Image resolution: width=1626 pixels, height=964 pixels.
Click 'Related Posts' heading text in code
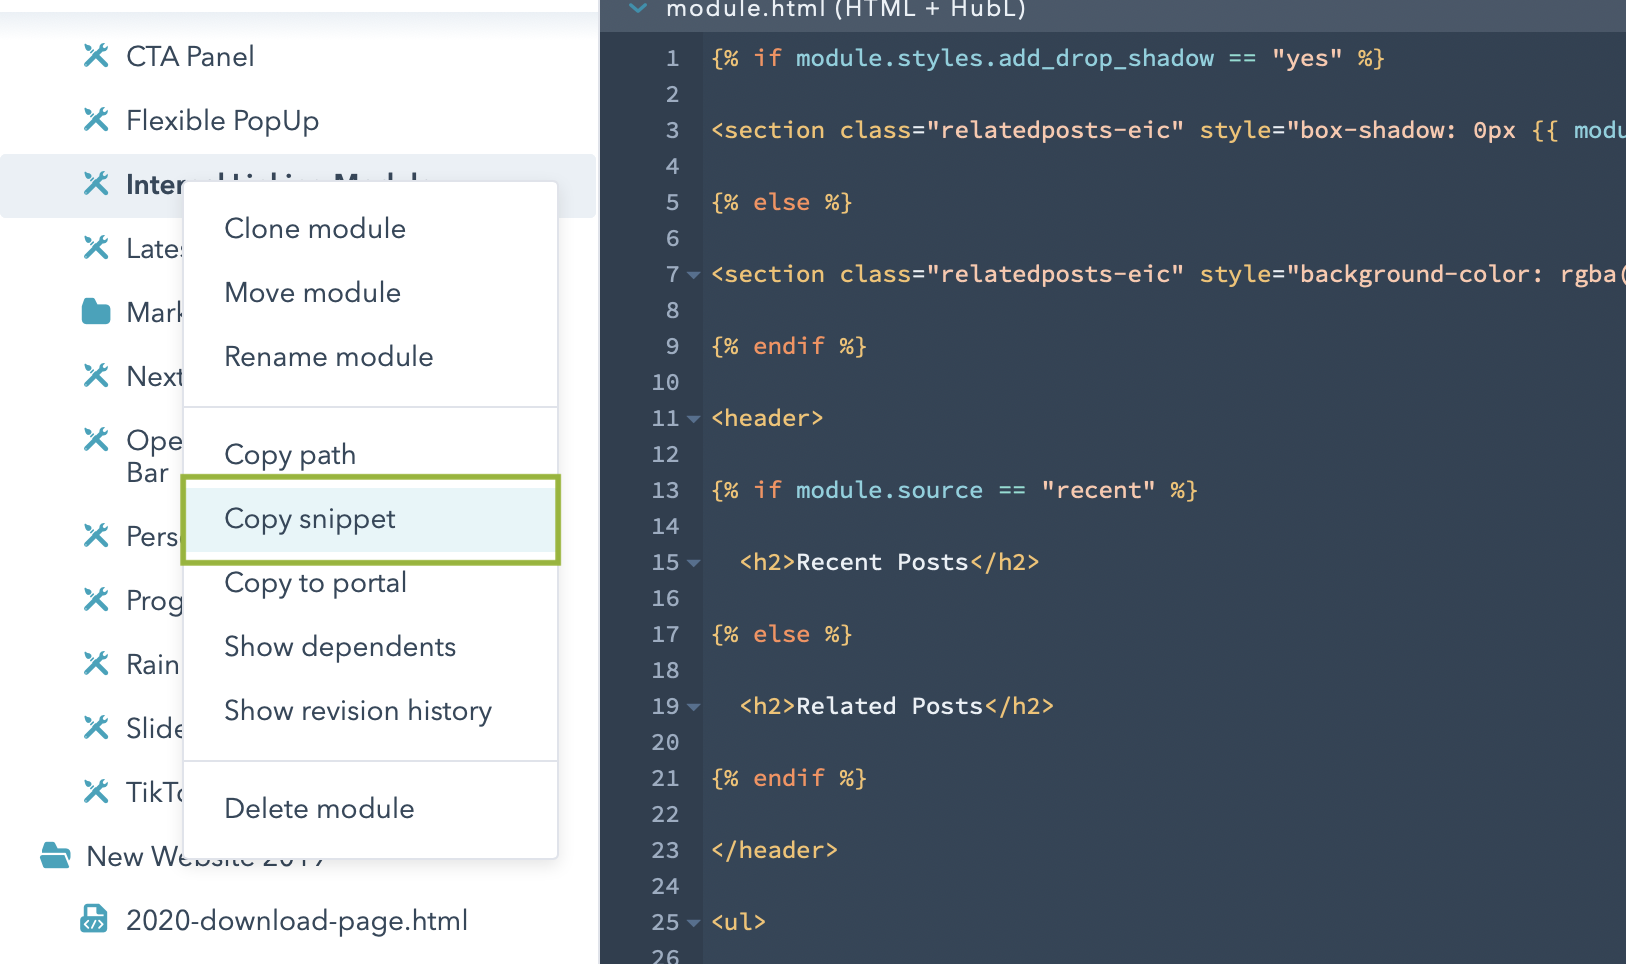coord(890,707)
